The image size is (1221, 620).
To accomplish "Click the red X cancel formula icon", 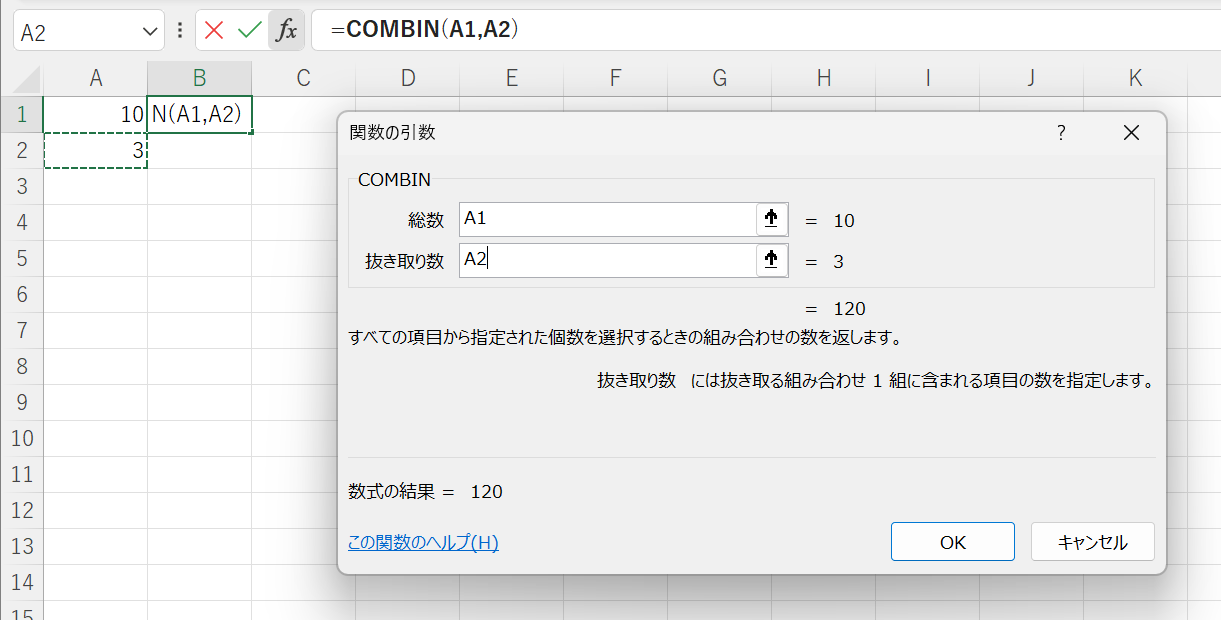I will pos(214,31).
